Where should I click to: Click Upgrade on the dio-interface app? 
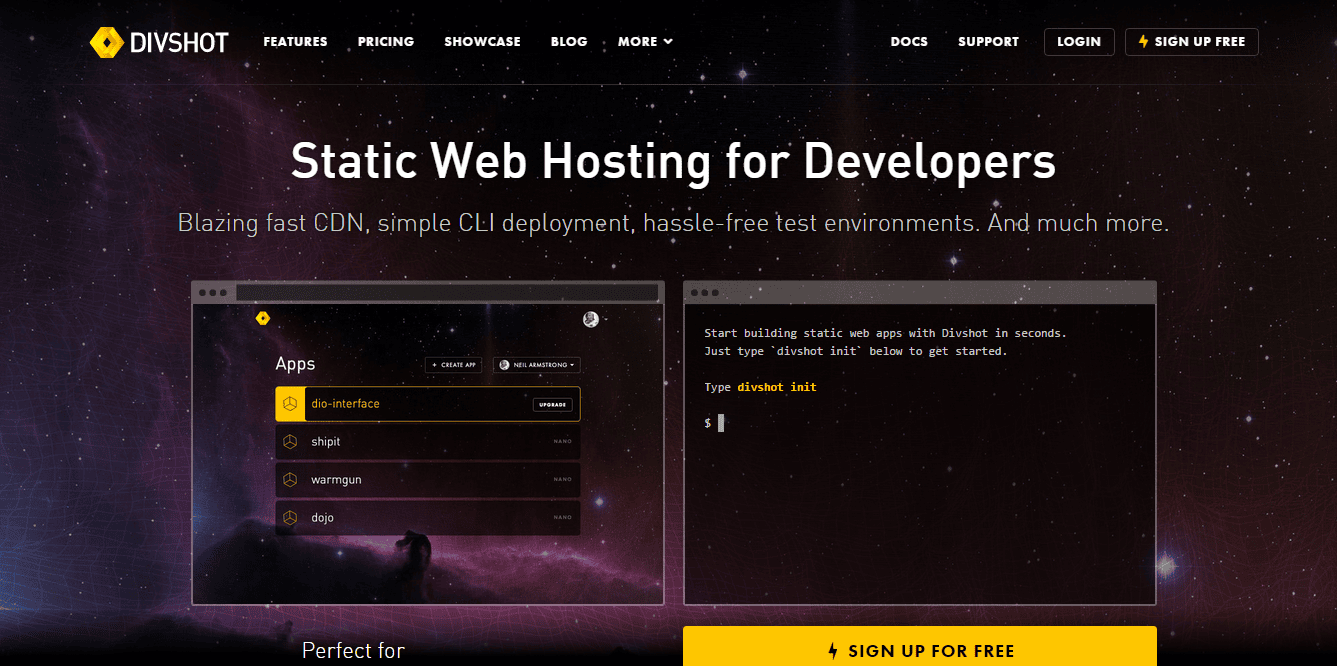coord(552,404)
